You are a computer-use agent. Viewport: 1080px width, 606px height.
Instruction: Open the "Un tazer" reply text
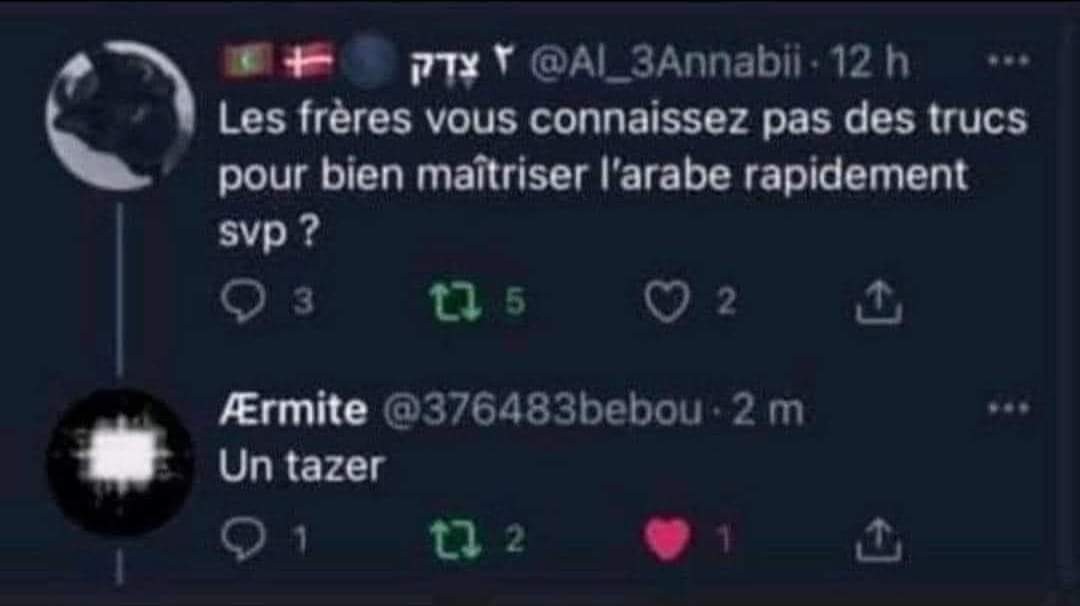301,466
